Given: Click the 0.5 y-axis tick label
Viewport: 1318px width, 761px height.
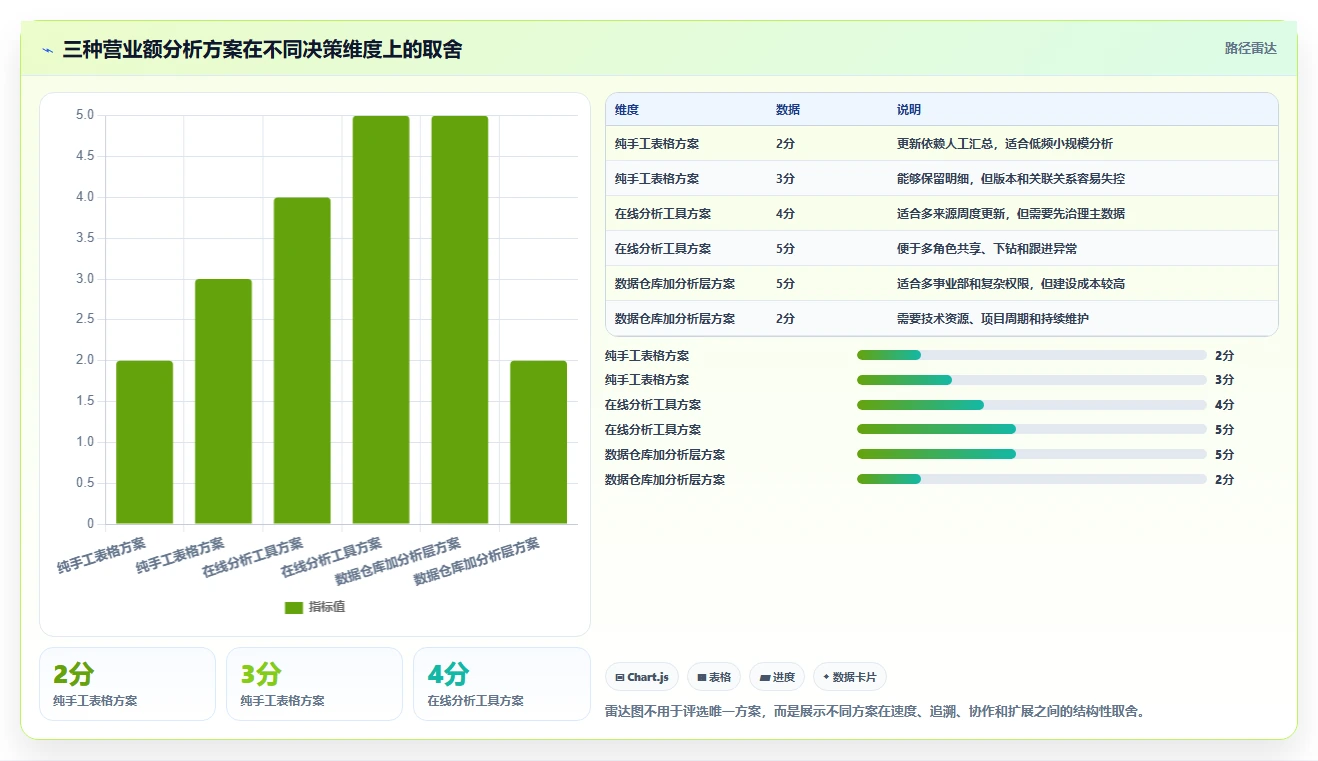Looking at the screenshot, I should click(85, 483).
